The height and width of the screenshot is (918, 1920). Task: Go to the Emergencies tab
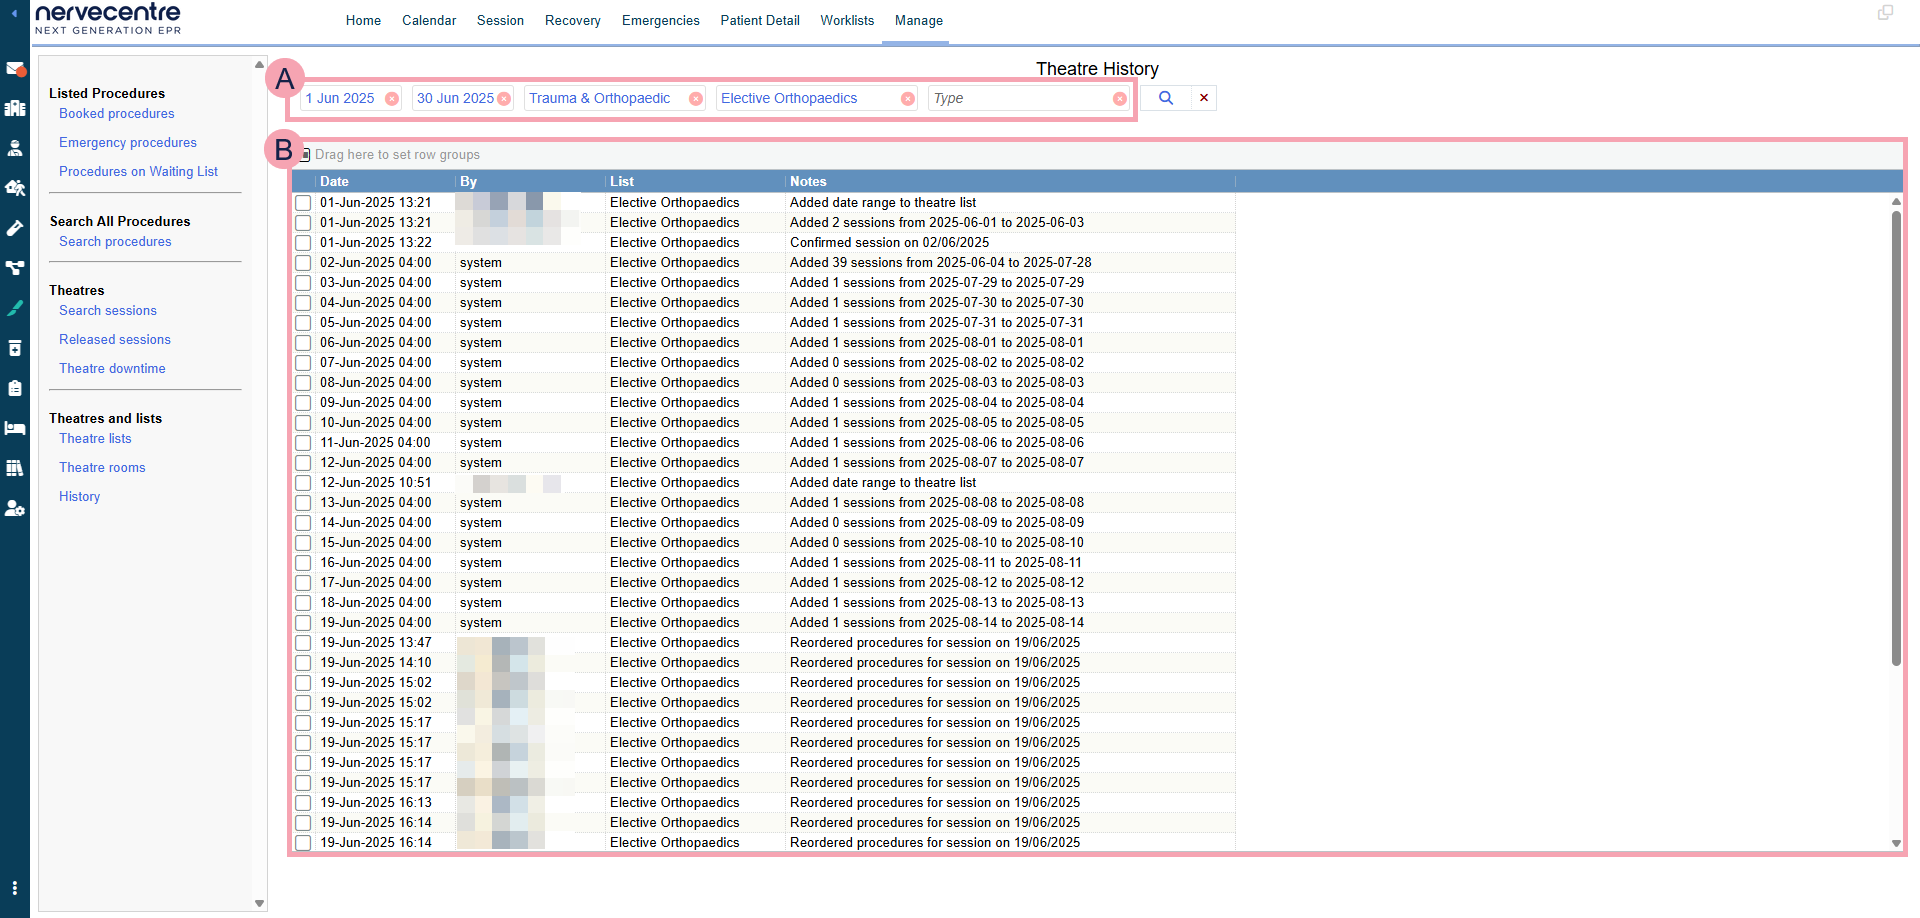click(660, 20)
